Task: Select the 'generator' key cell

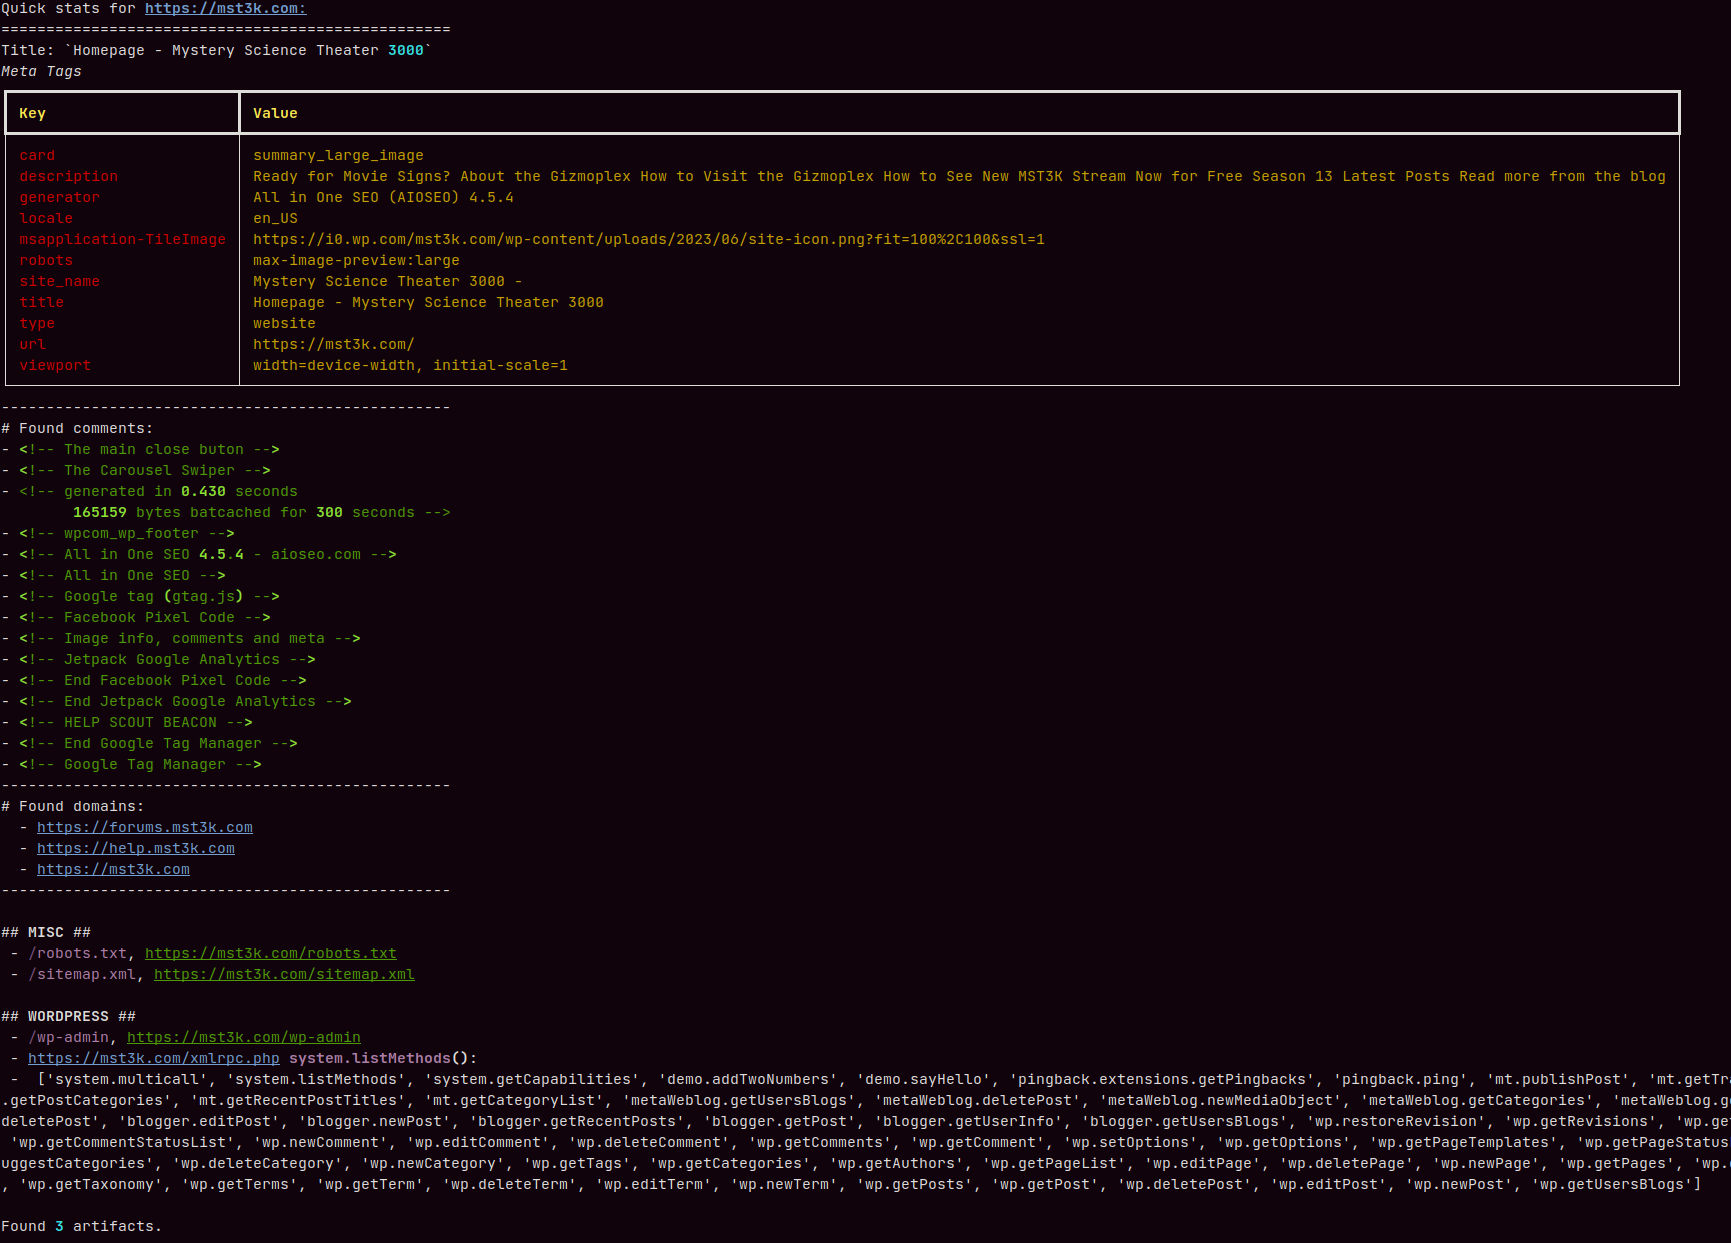Action: 59,197
